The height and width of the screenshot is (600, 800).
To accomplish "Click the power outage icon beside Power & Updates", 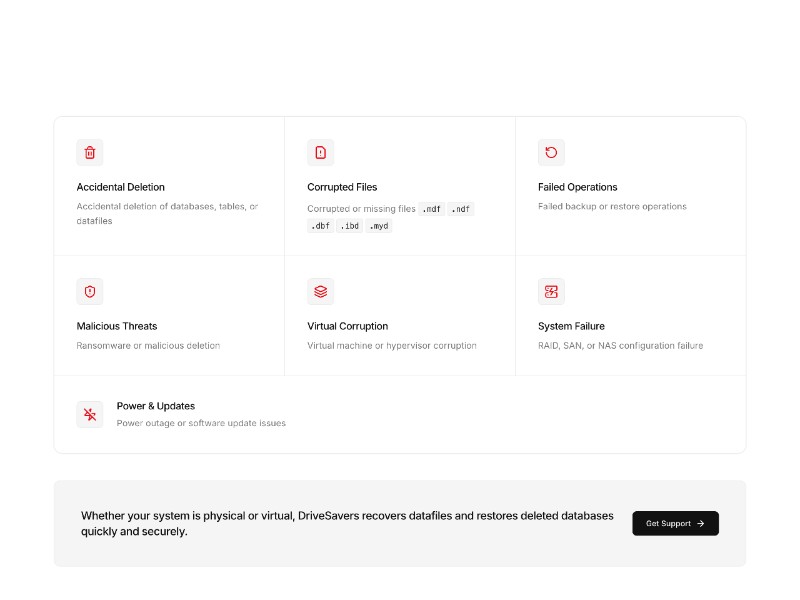I will 90,414.
